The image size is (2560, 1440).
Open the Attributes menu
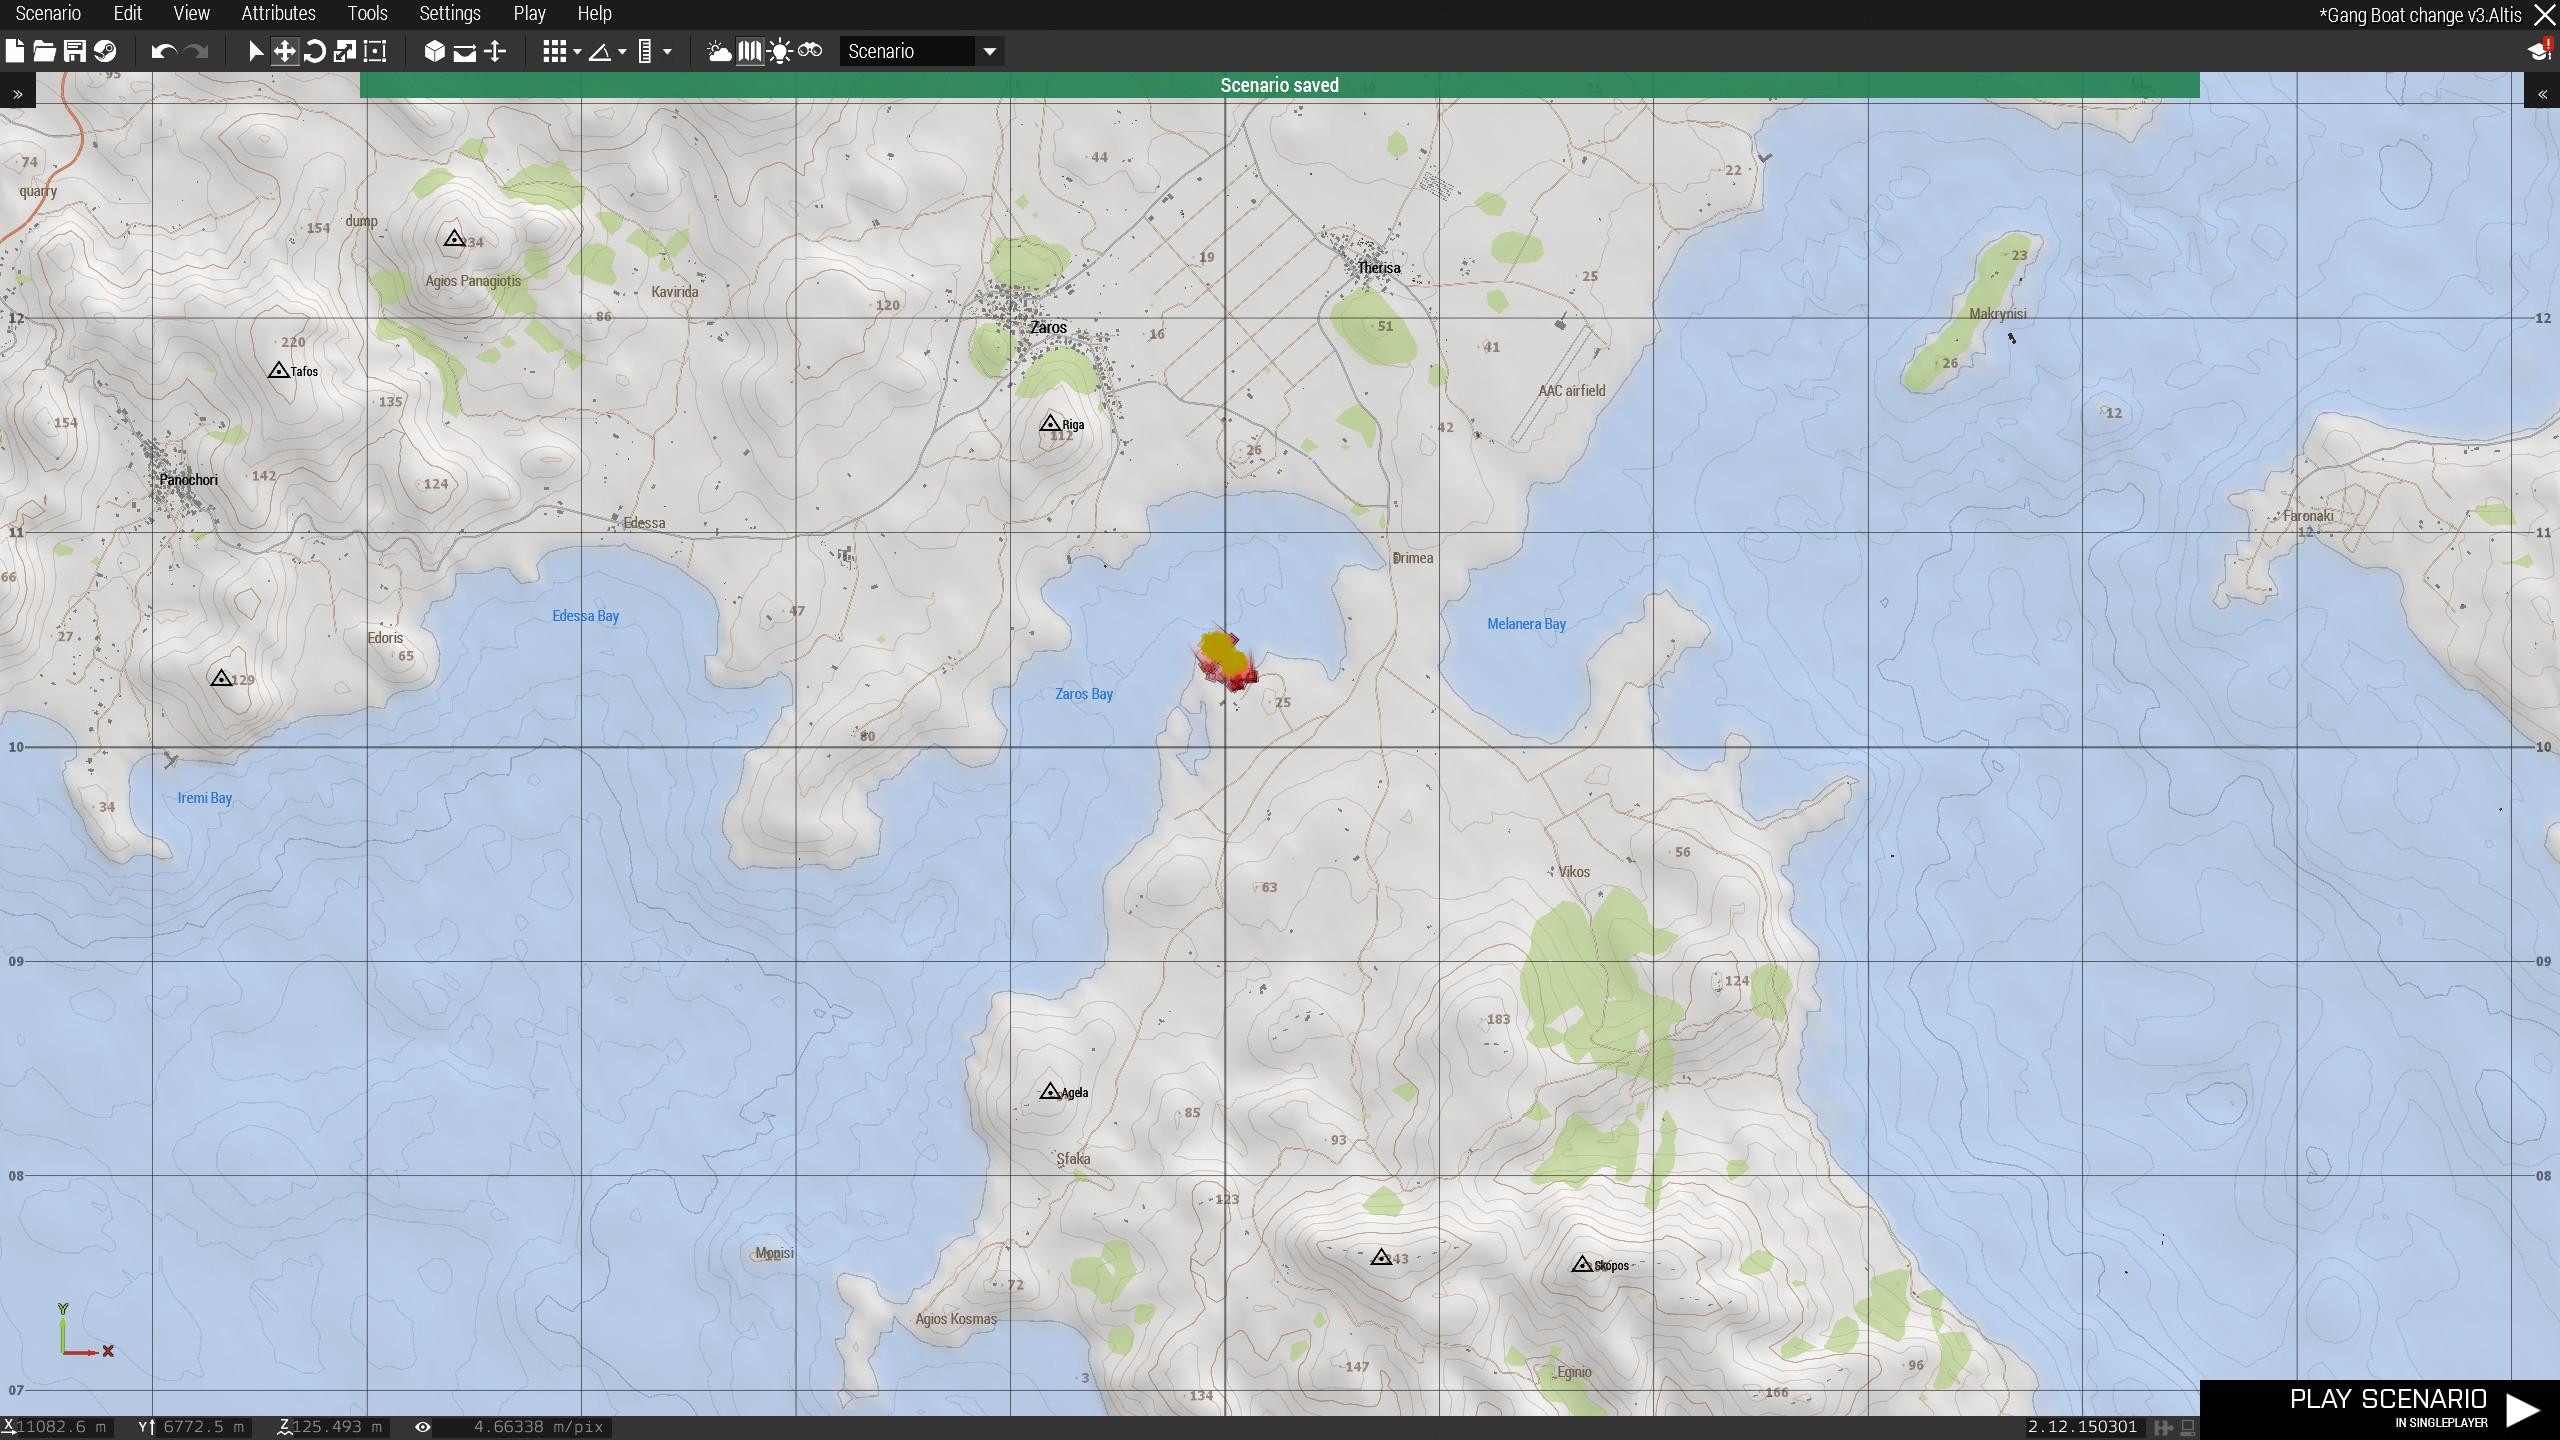(x=278, y=14)
